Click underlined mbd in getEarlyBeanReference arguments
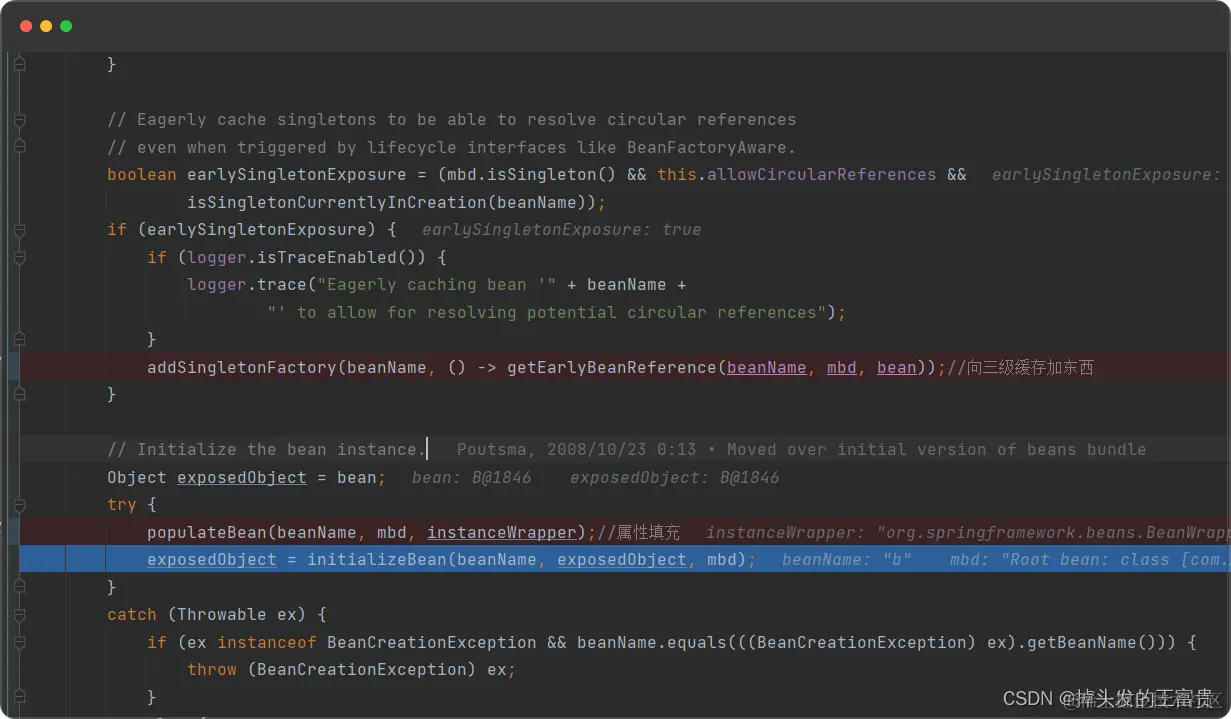 (x=841, y=367)
